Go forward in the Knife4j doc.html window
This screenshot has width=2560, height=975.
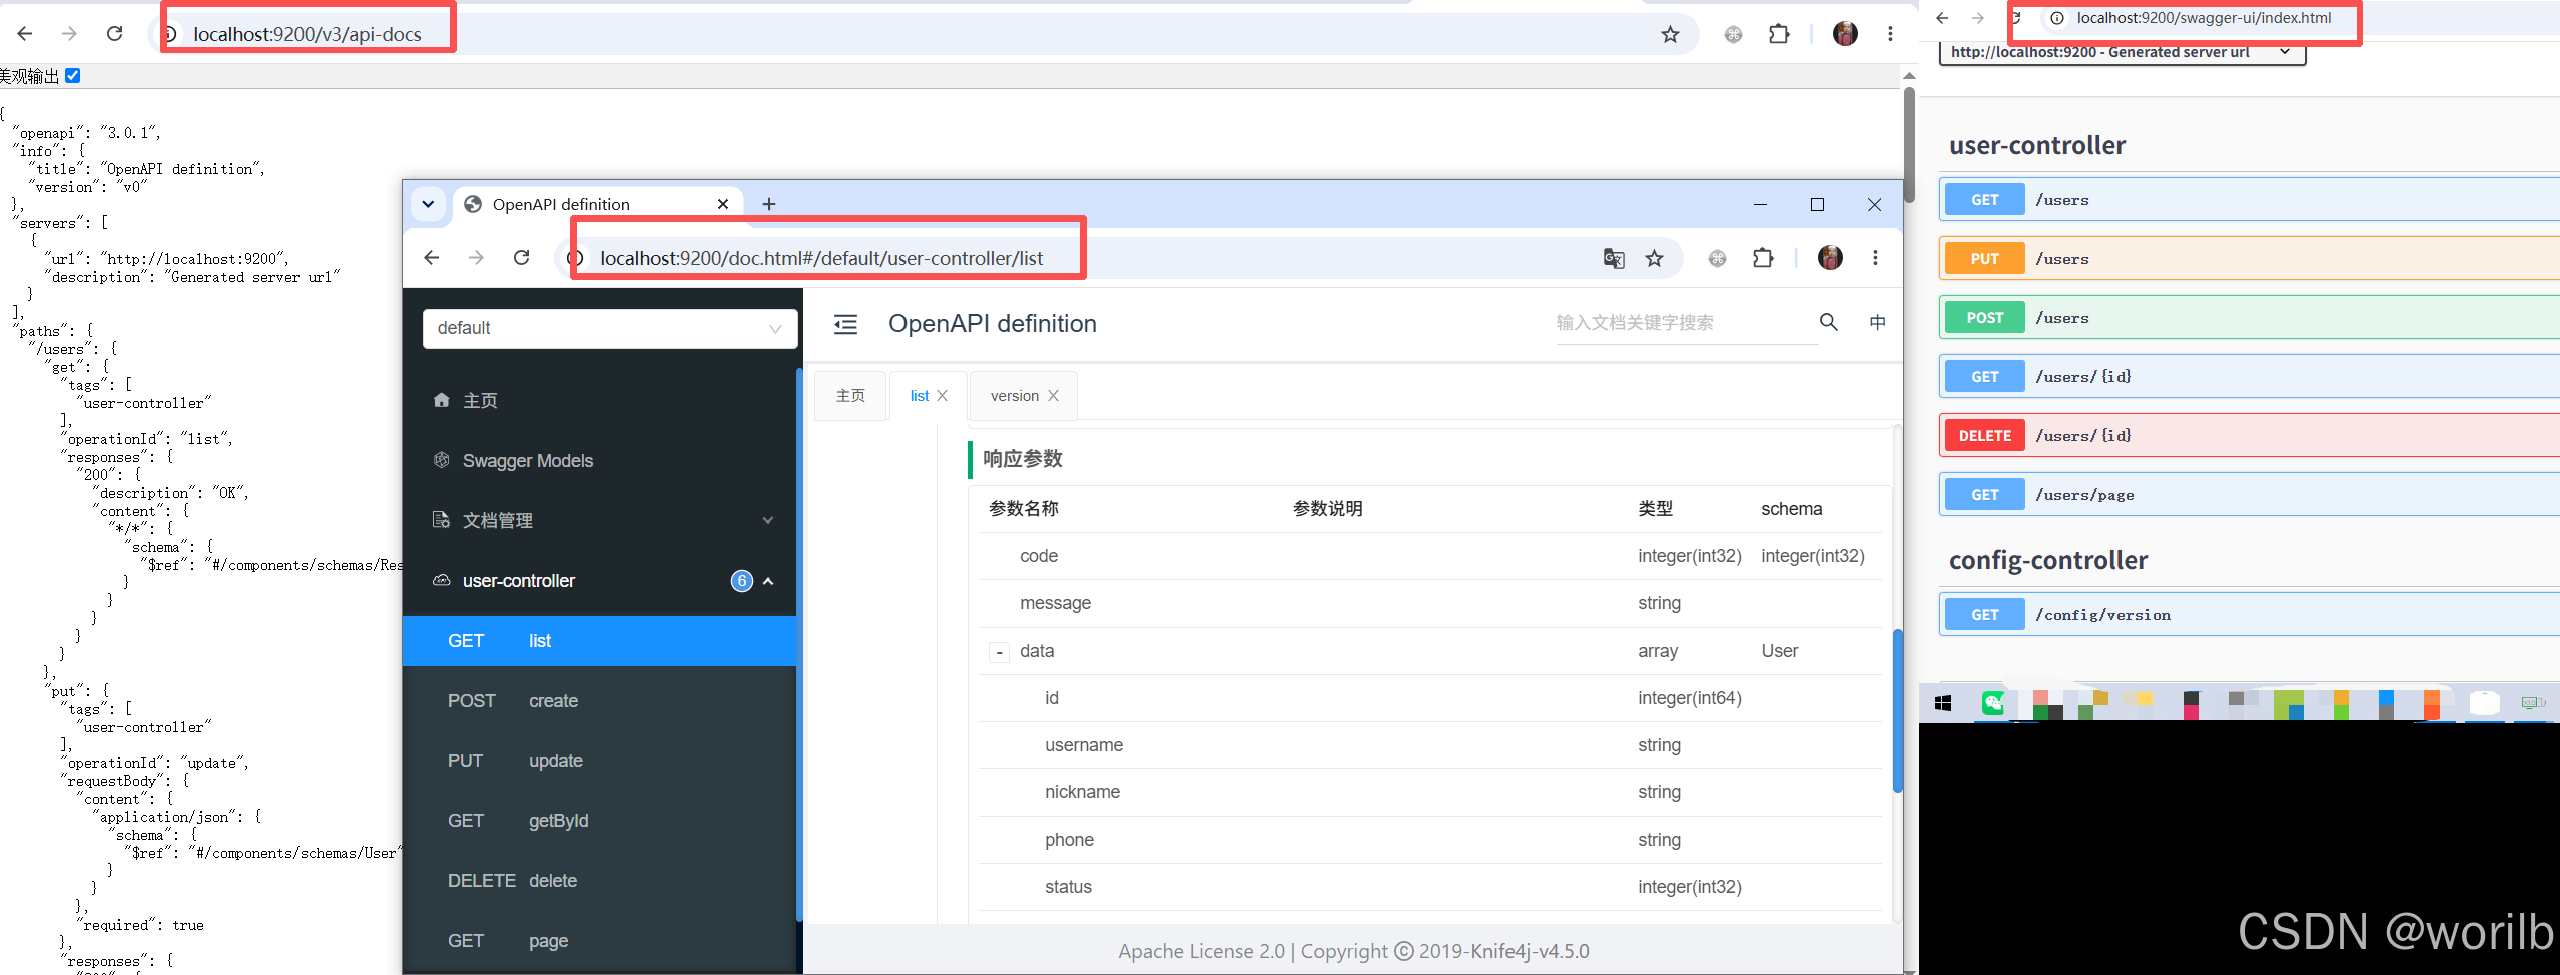[x=476, y=258]
